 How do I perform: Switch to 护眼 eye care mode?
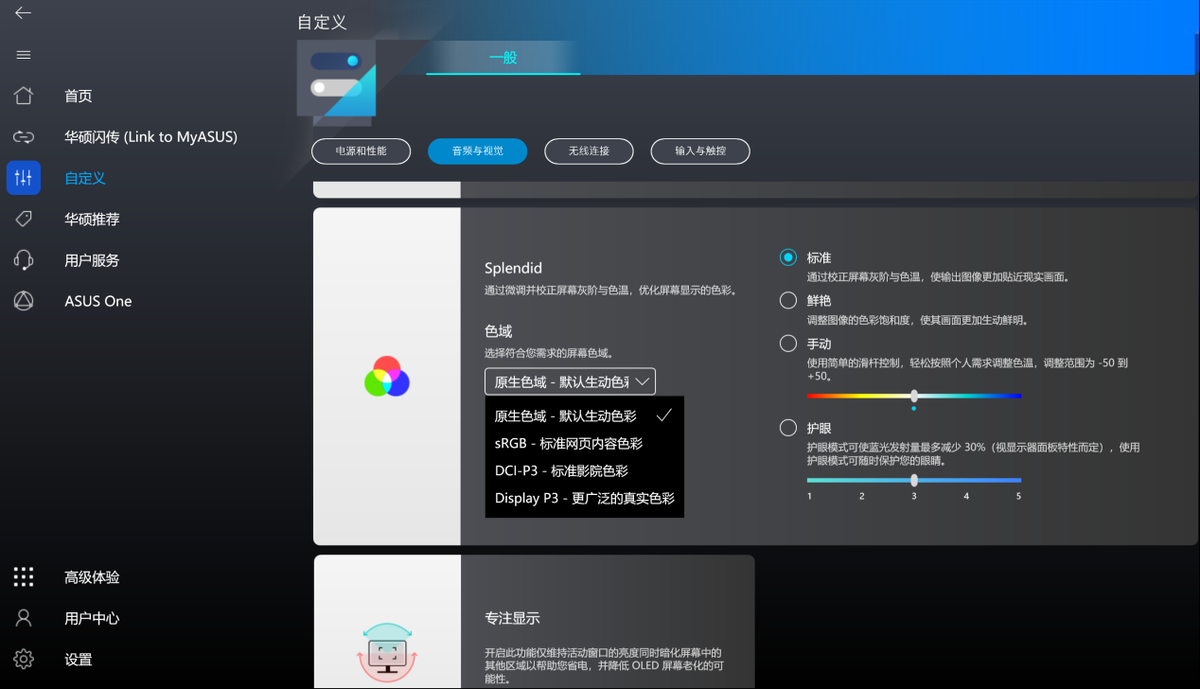[x=787, y=427]
